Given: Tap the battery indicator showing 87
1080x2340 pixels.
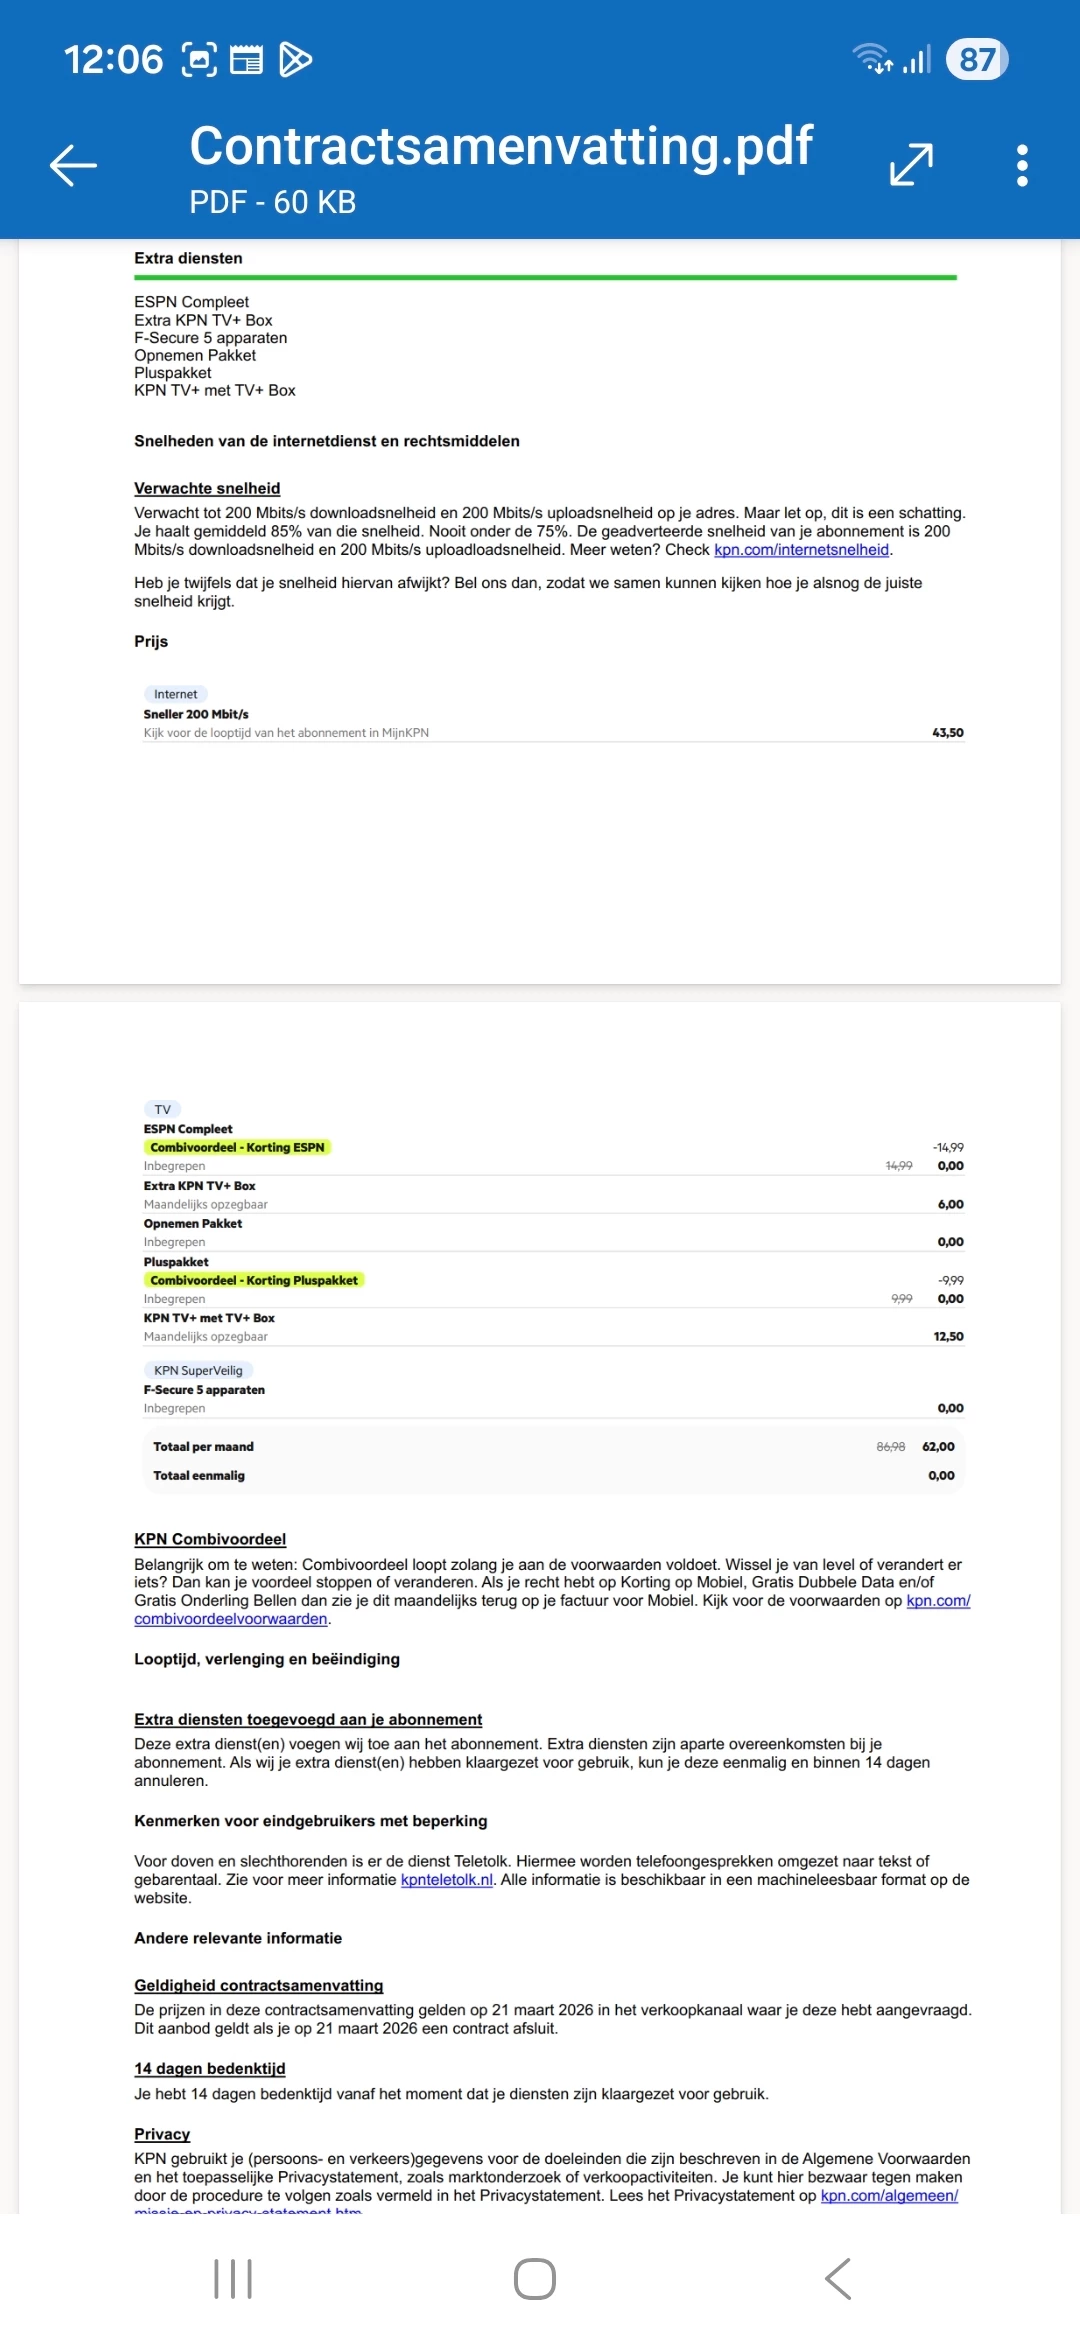Looking at the screenshot, I should click(976, 60).
